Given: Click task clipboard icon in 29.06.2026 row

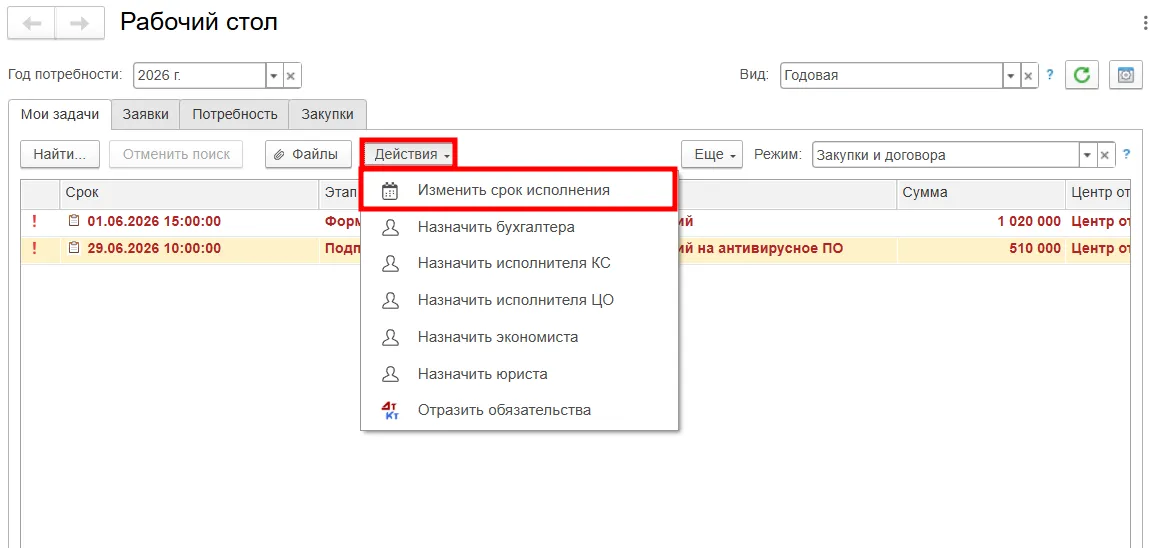Looking at the screenshot, I should point(73,249).
